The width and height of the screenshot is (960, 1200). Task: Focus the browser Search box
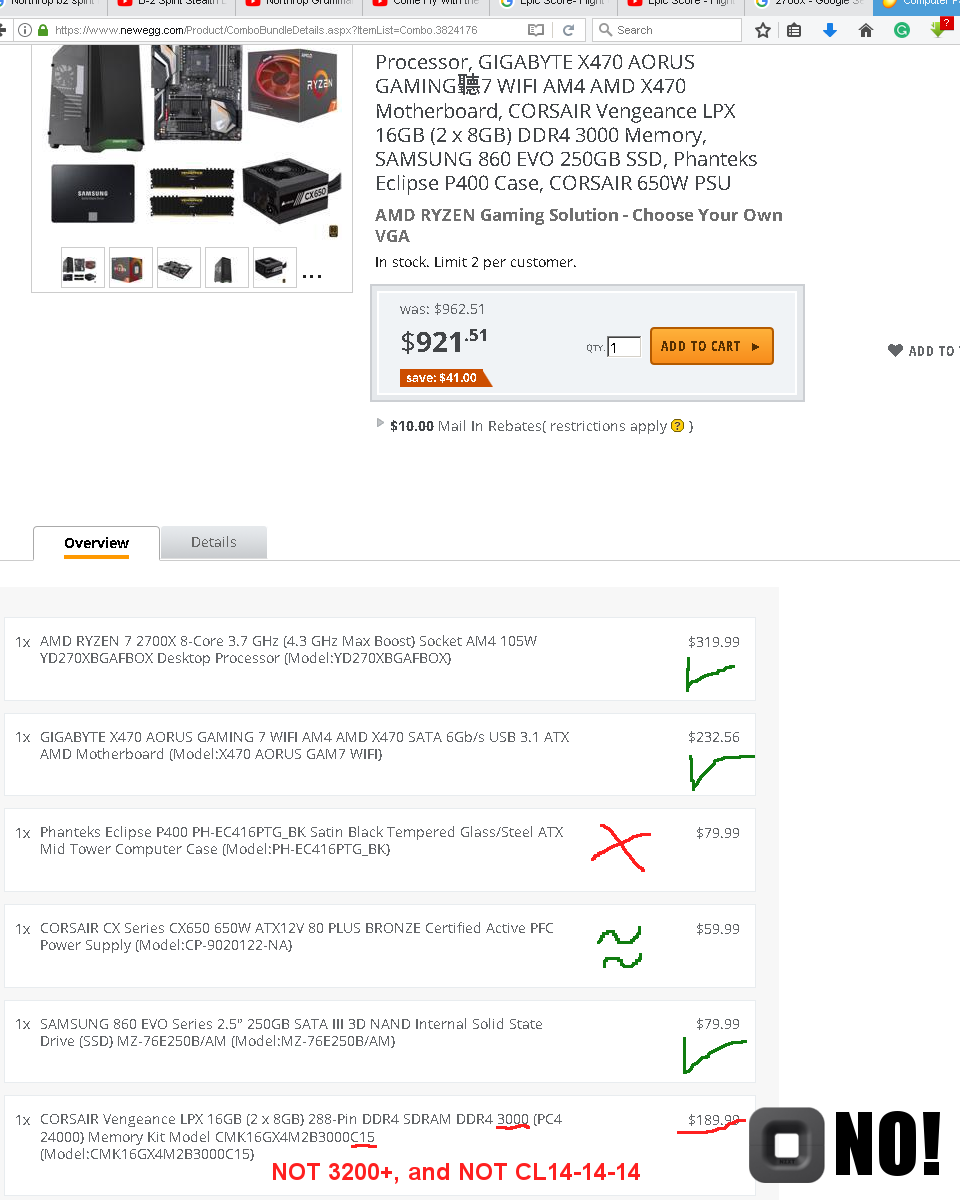coord(667,30)
